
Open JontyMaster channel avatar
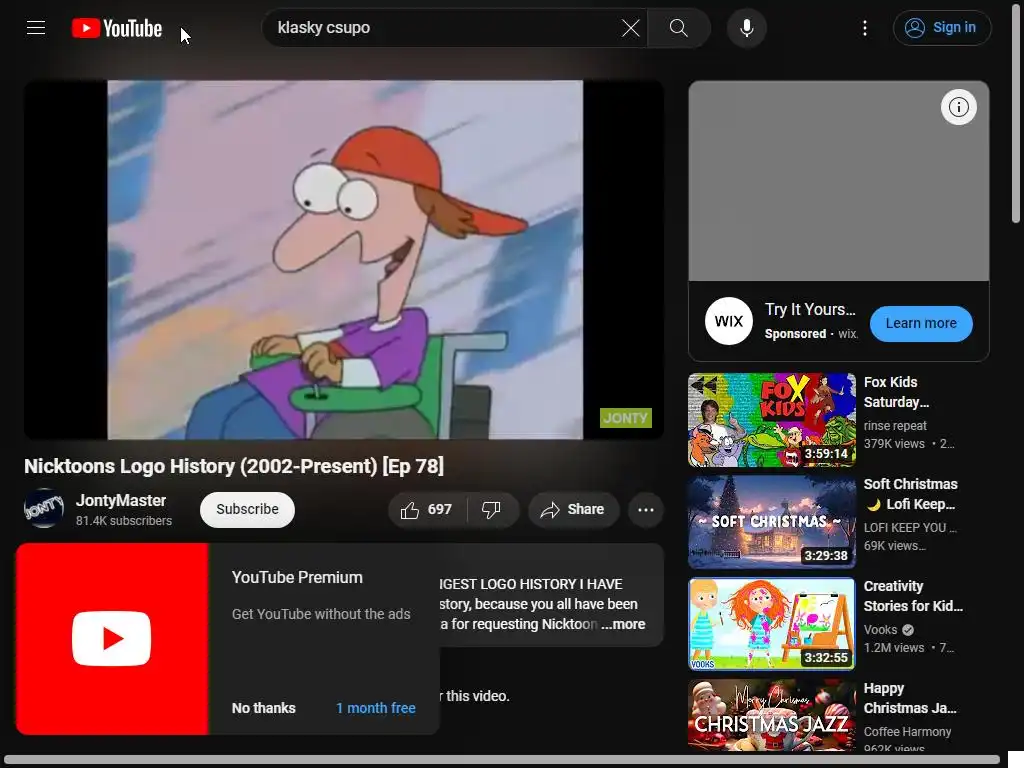[44, 509]
